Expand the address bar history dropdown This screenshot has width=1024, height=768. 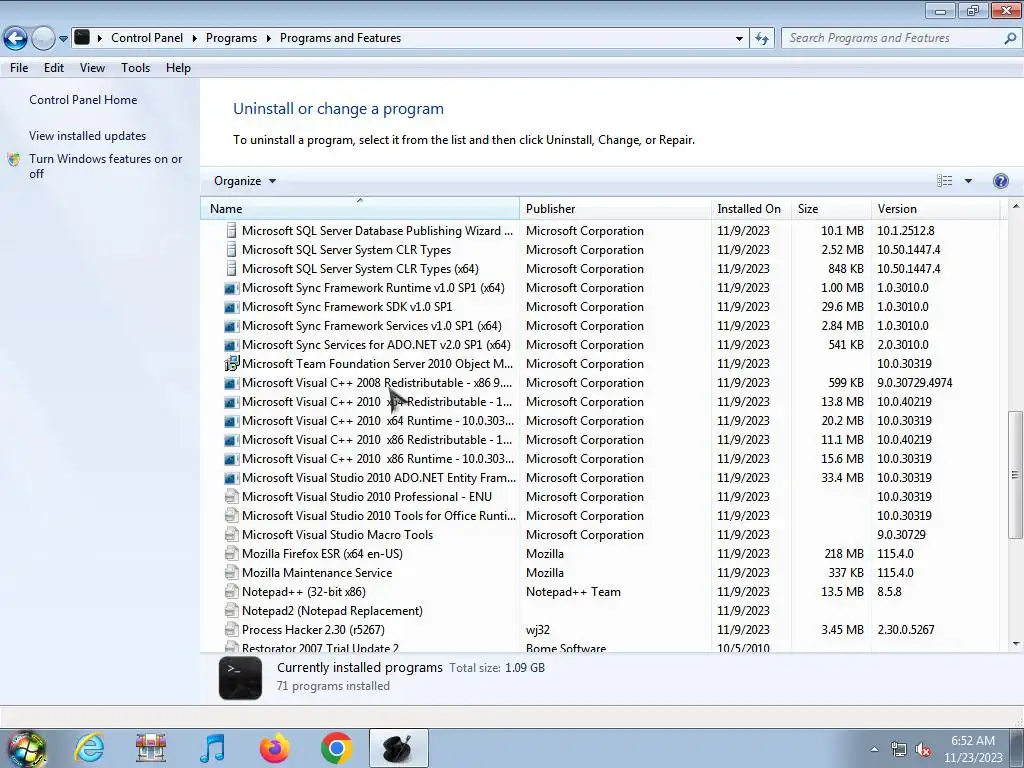point(739,39)
